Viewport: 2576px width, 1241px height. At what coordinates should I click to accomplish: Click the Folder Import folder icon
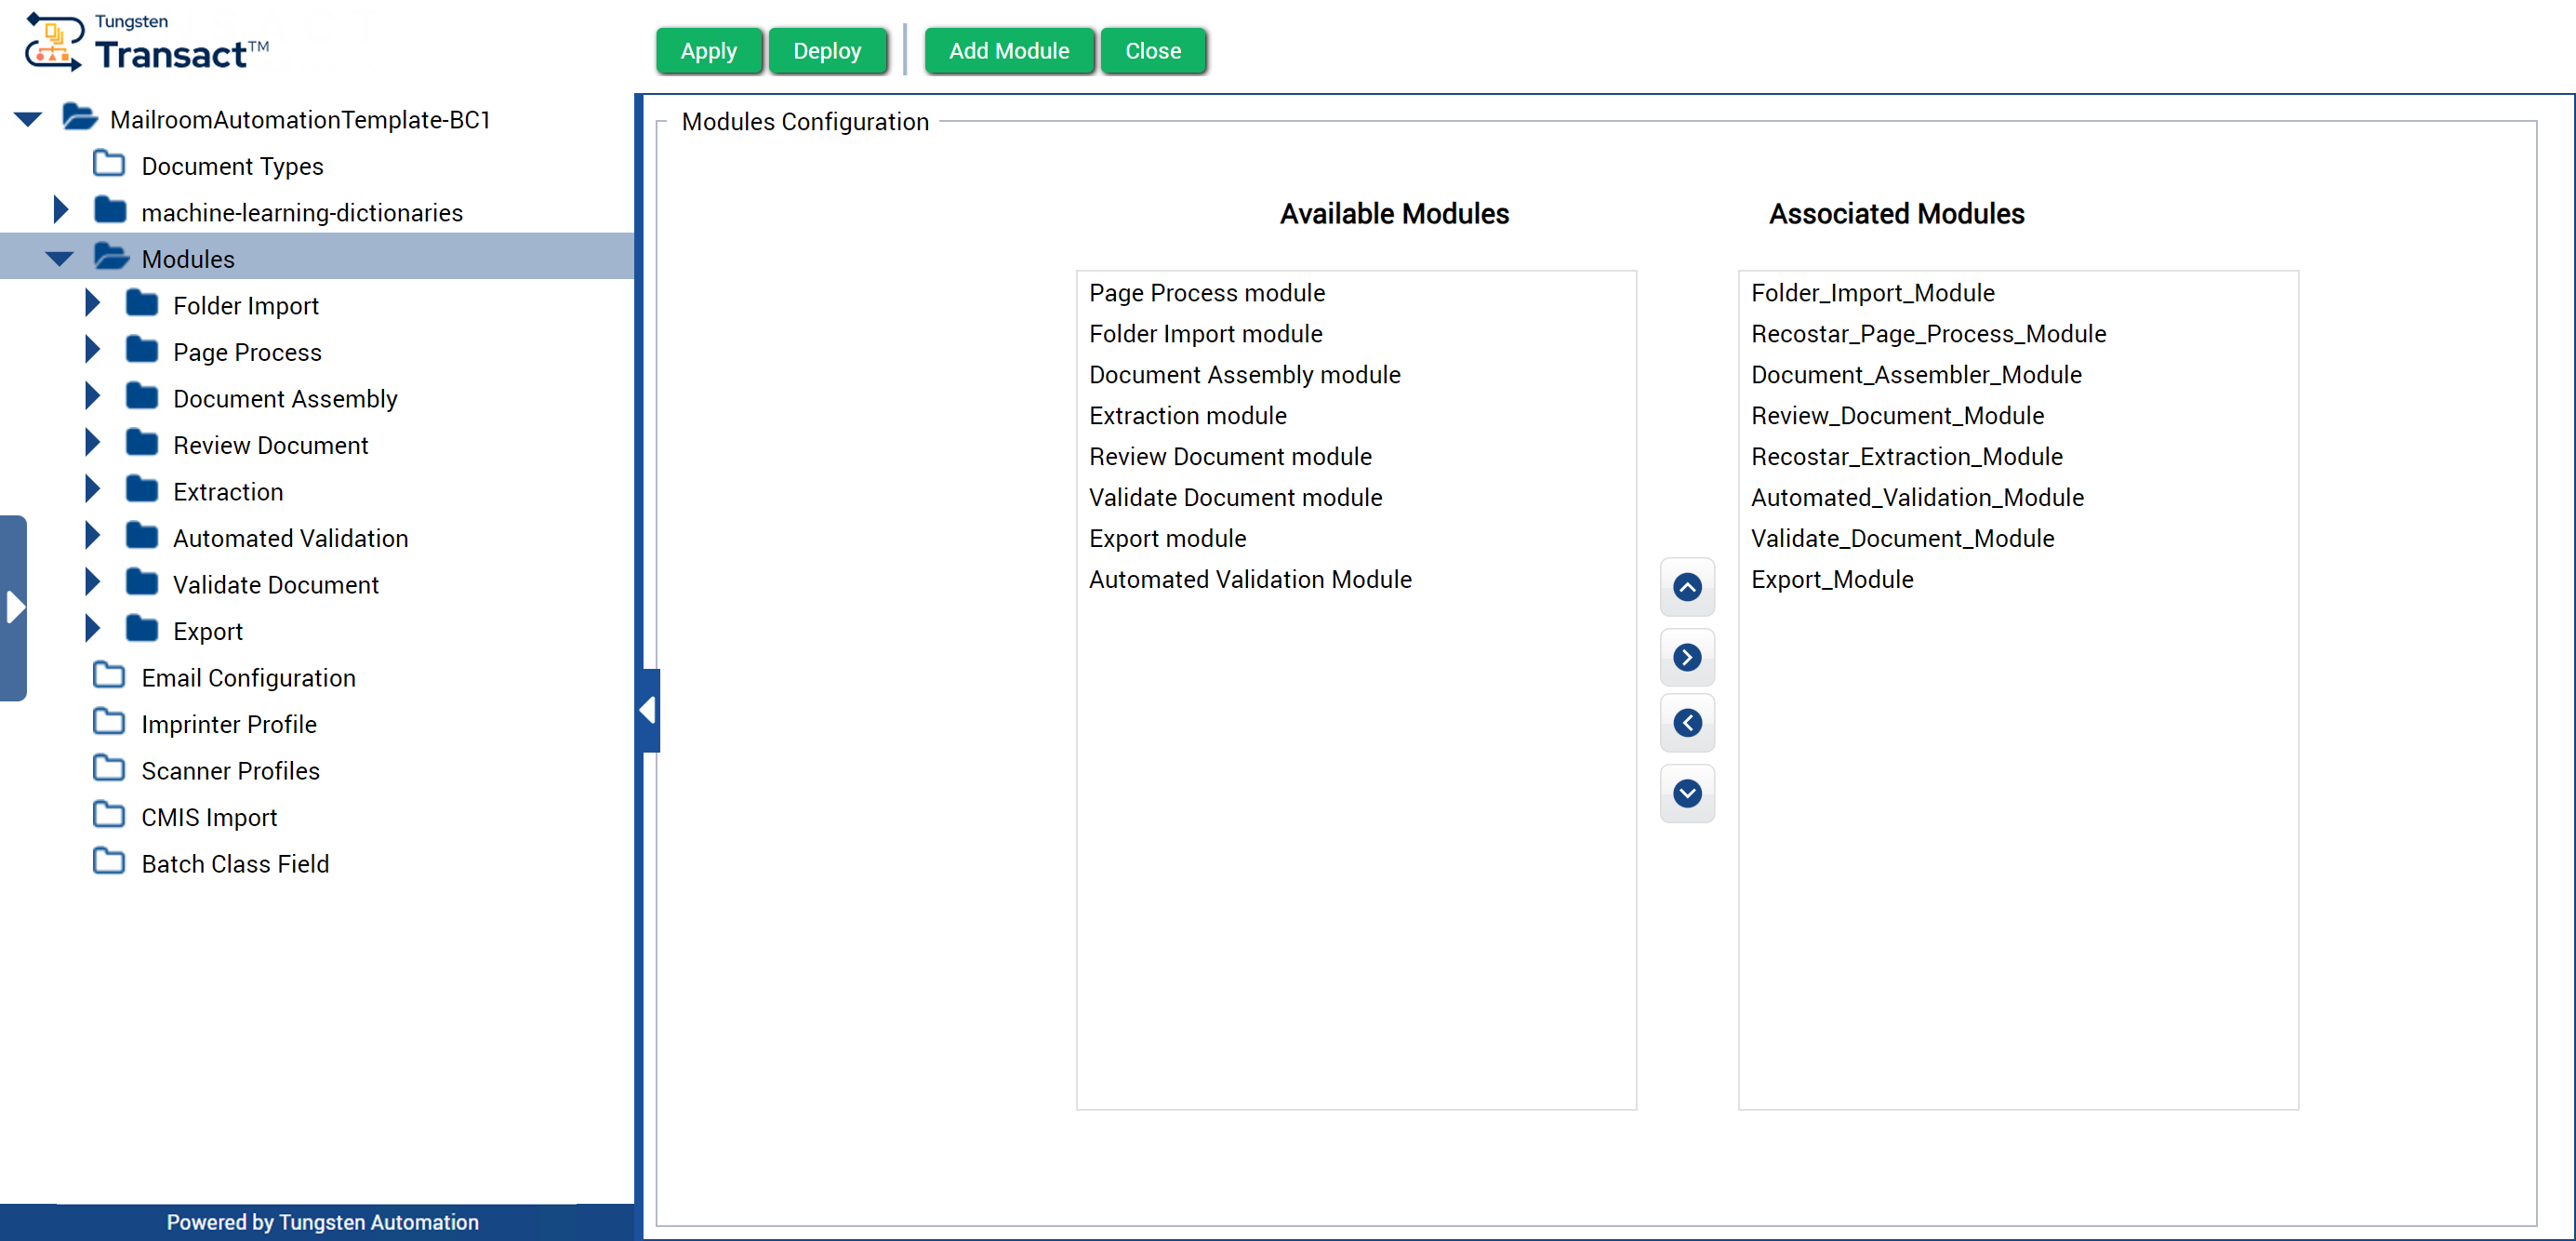143,305
